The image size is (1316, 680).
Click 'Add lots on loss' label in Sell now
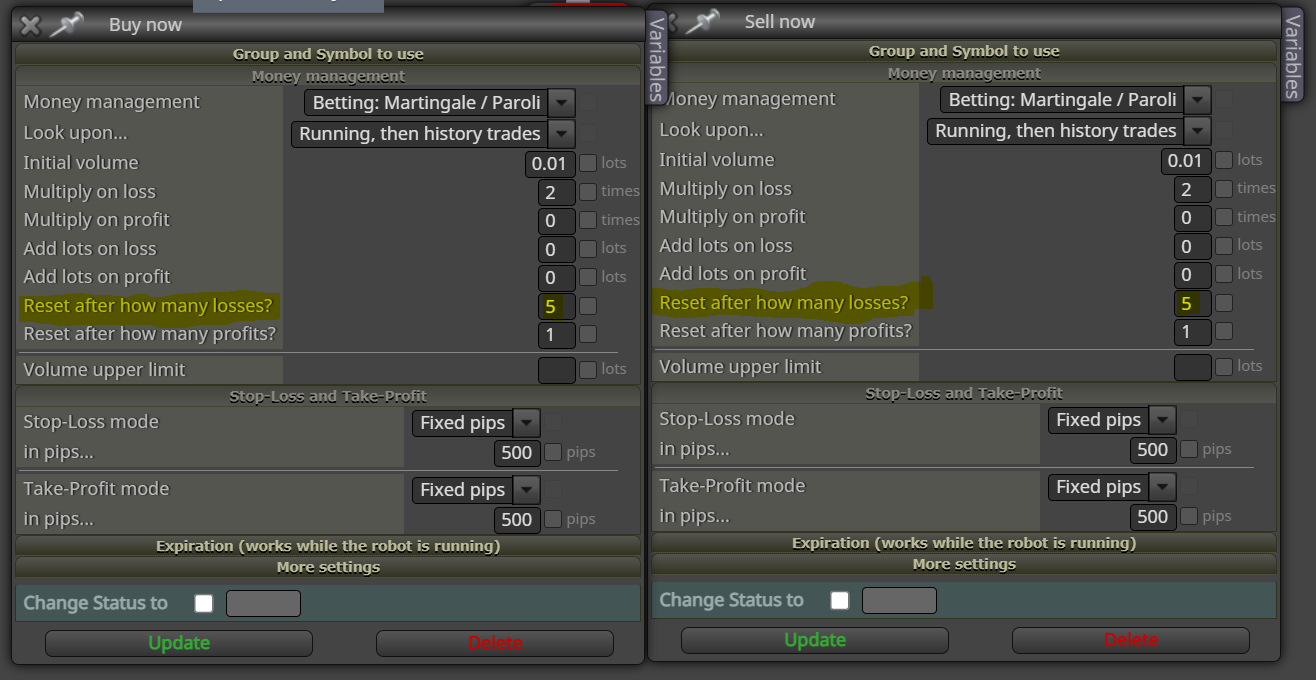point(726,246)
